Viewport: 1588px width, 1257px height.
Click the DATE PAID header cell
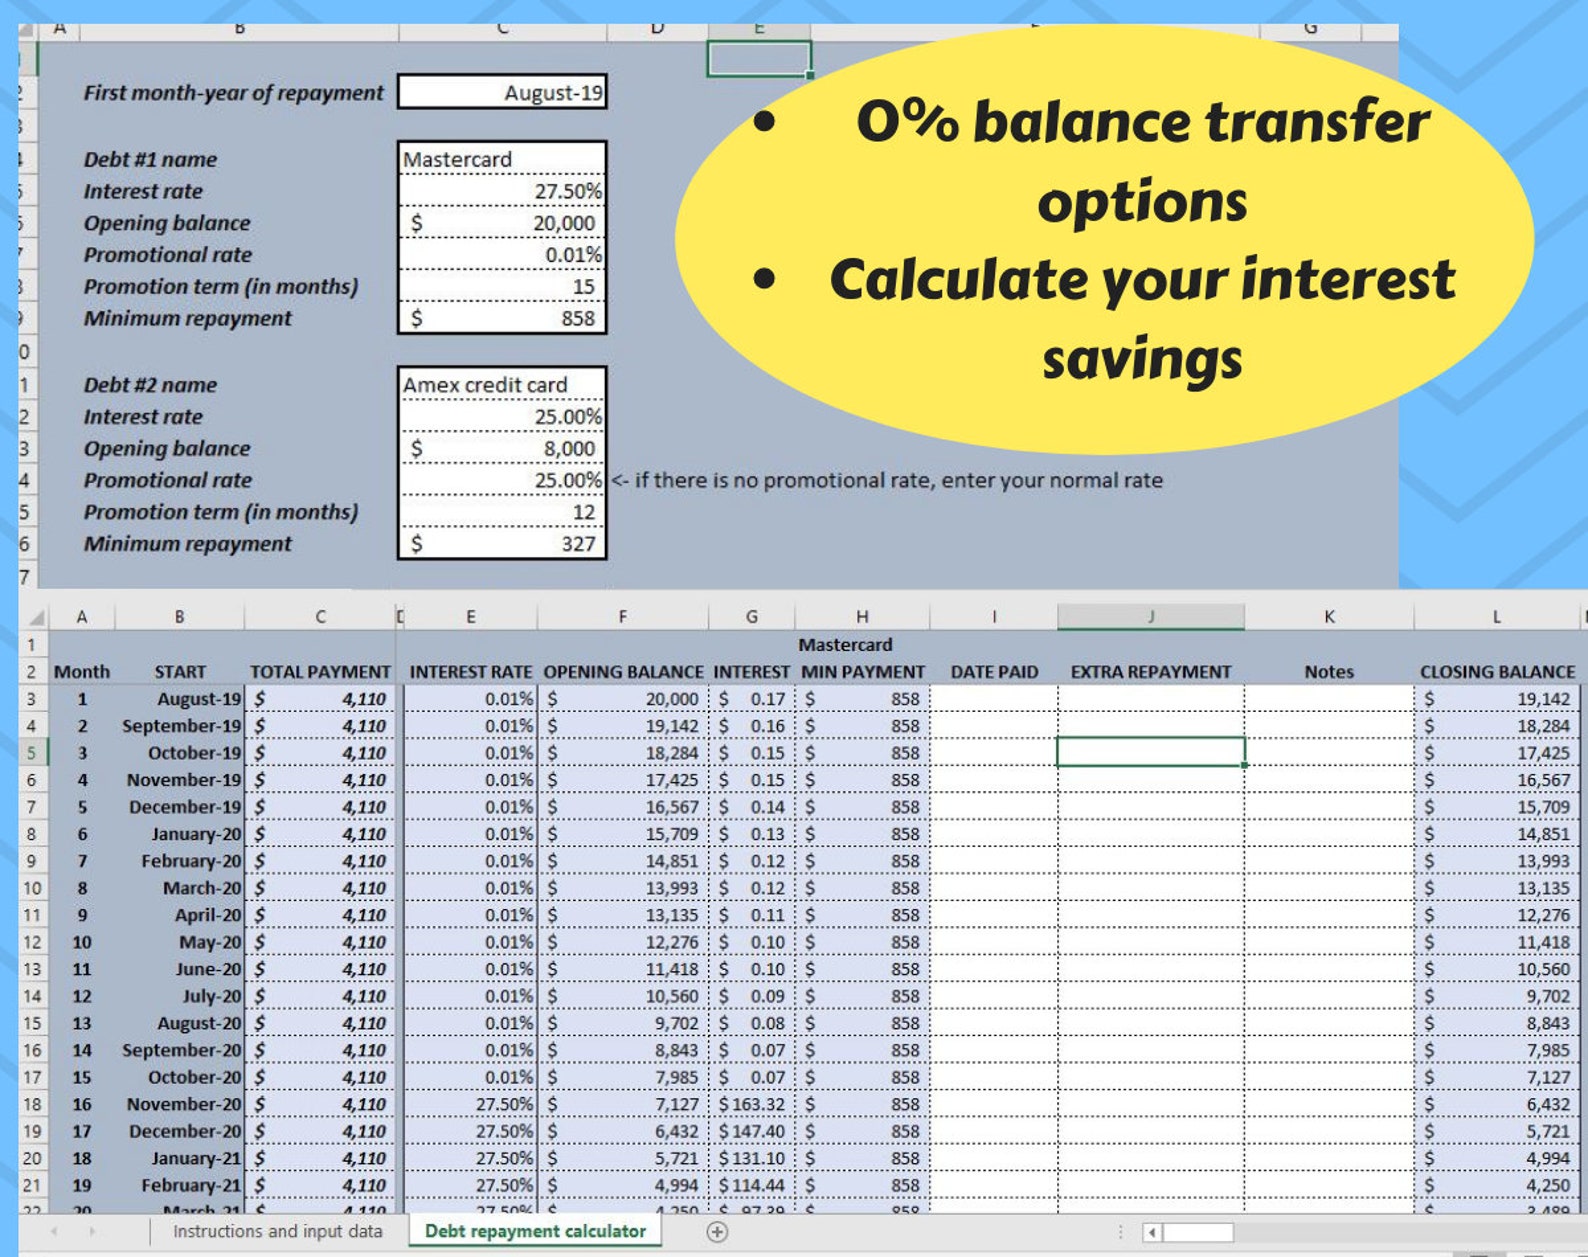994,672
